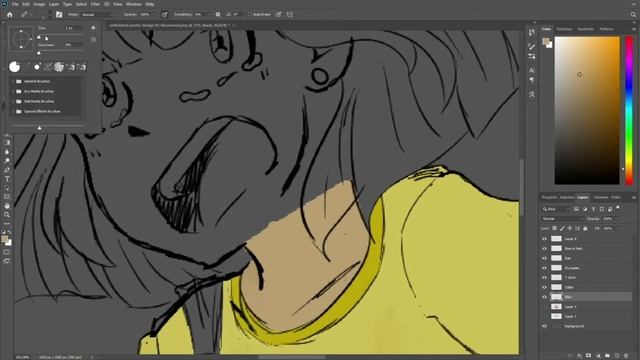
Task: Hide the Collar layer
Action: point(544,287)
